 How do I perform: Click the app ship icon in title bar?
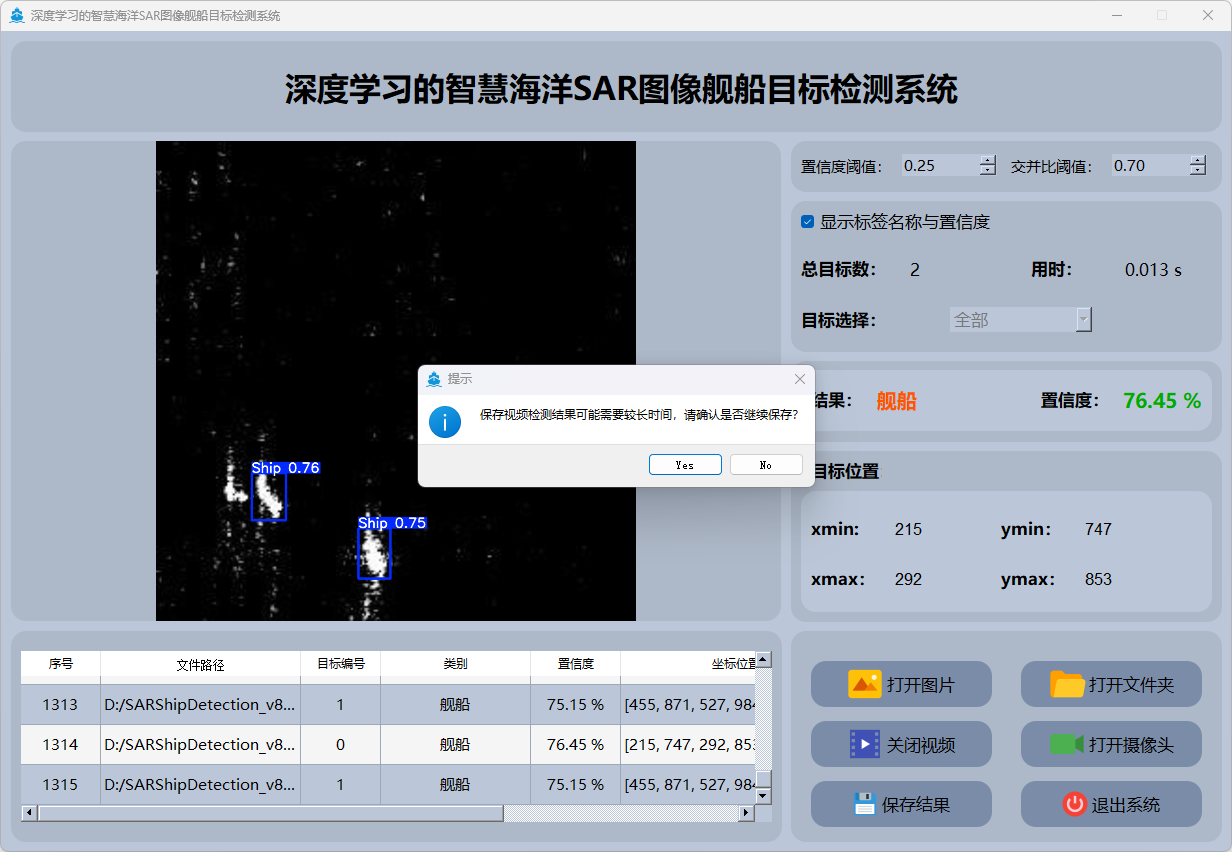(17, 15)
